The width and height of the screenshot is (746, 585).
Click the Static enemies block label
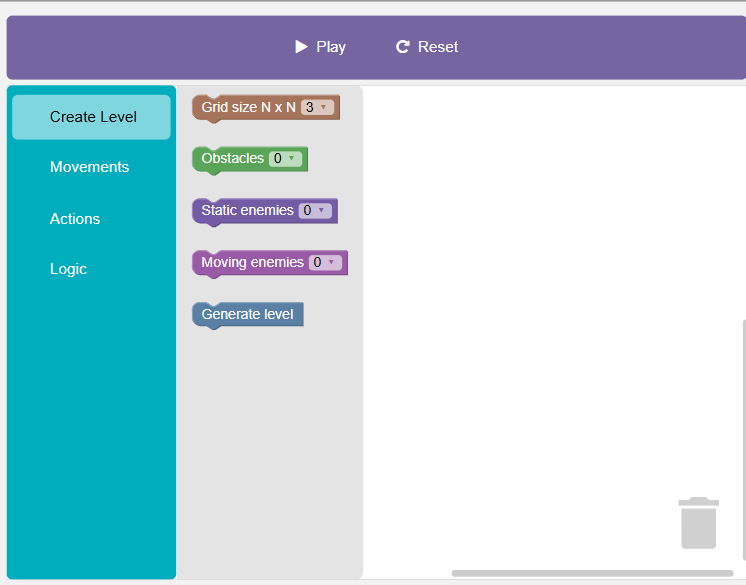point(247,210)
